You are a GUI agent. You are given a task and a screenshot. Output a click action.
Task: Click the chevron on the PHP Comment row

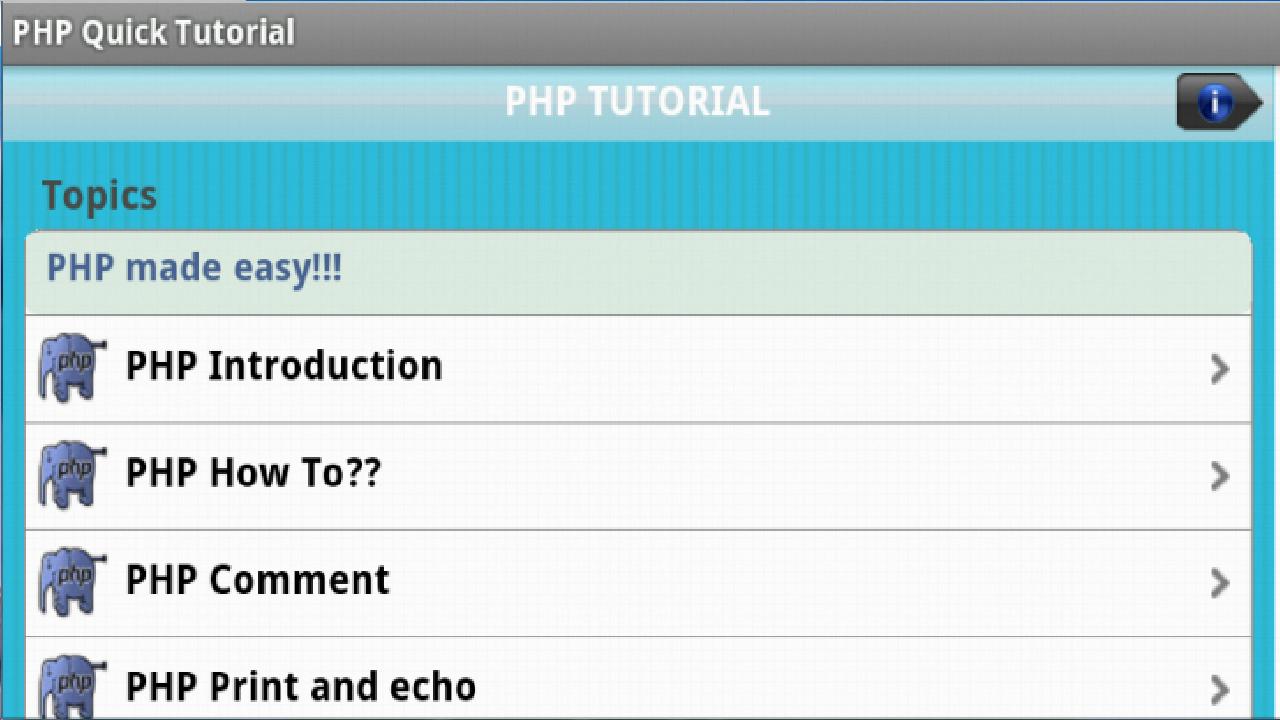pyautogui.click(x=1219, y=583)
